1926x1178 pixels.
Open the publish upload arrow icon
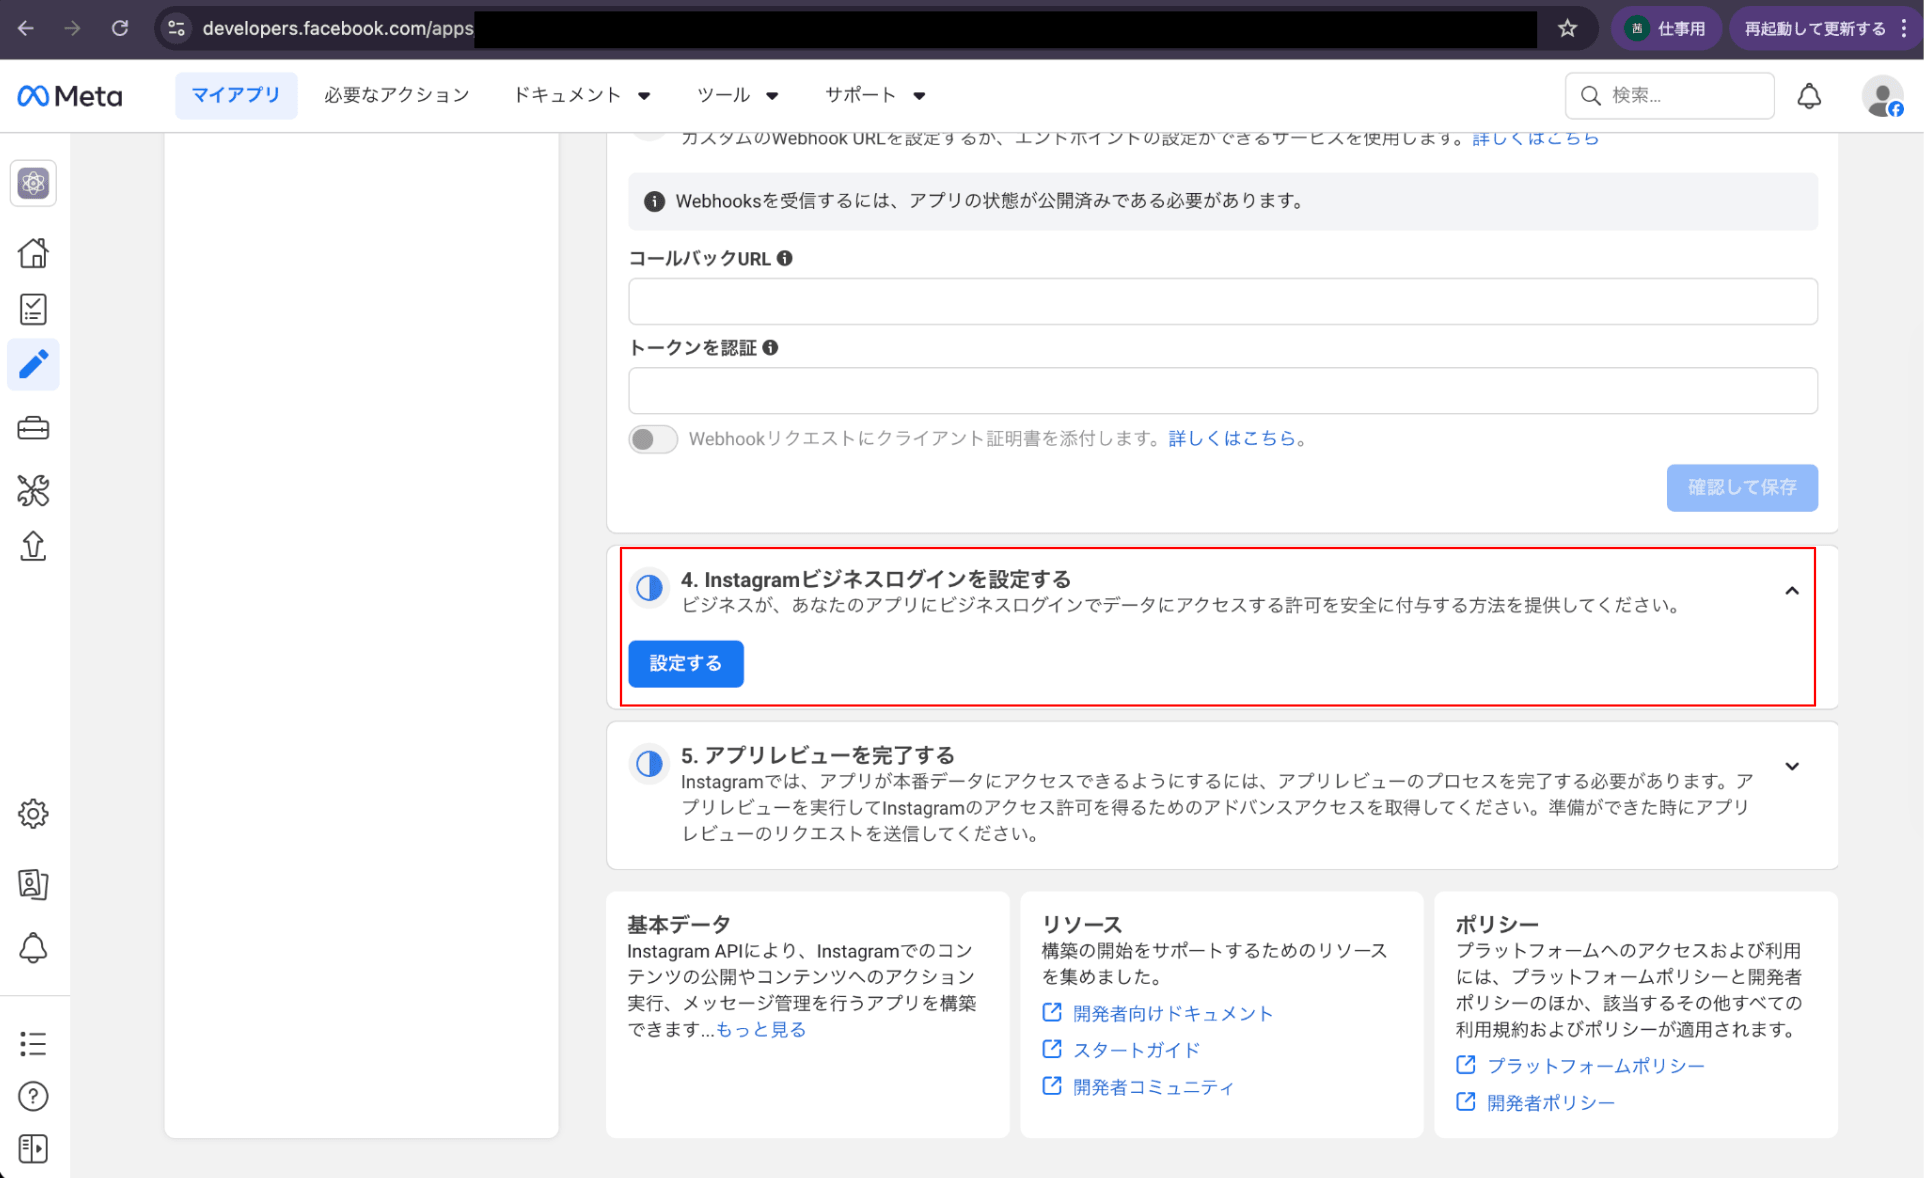pyautogui.click(x=33, y=546)
